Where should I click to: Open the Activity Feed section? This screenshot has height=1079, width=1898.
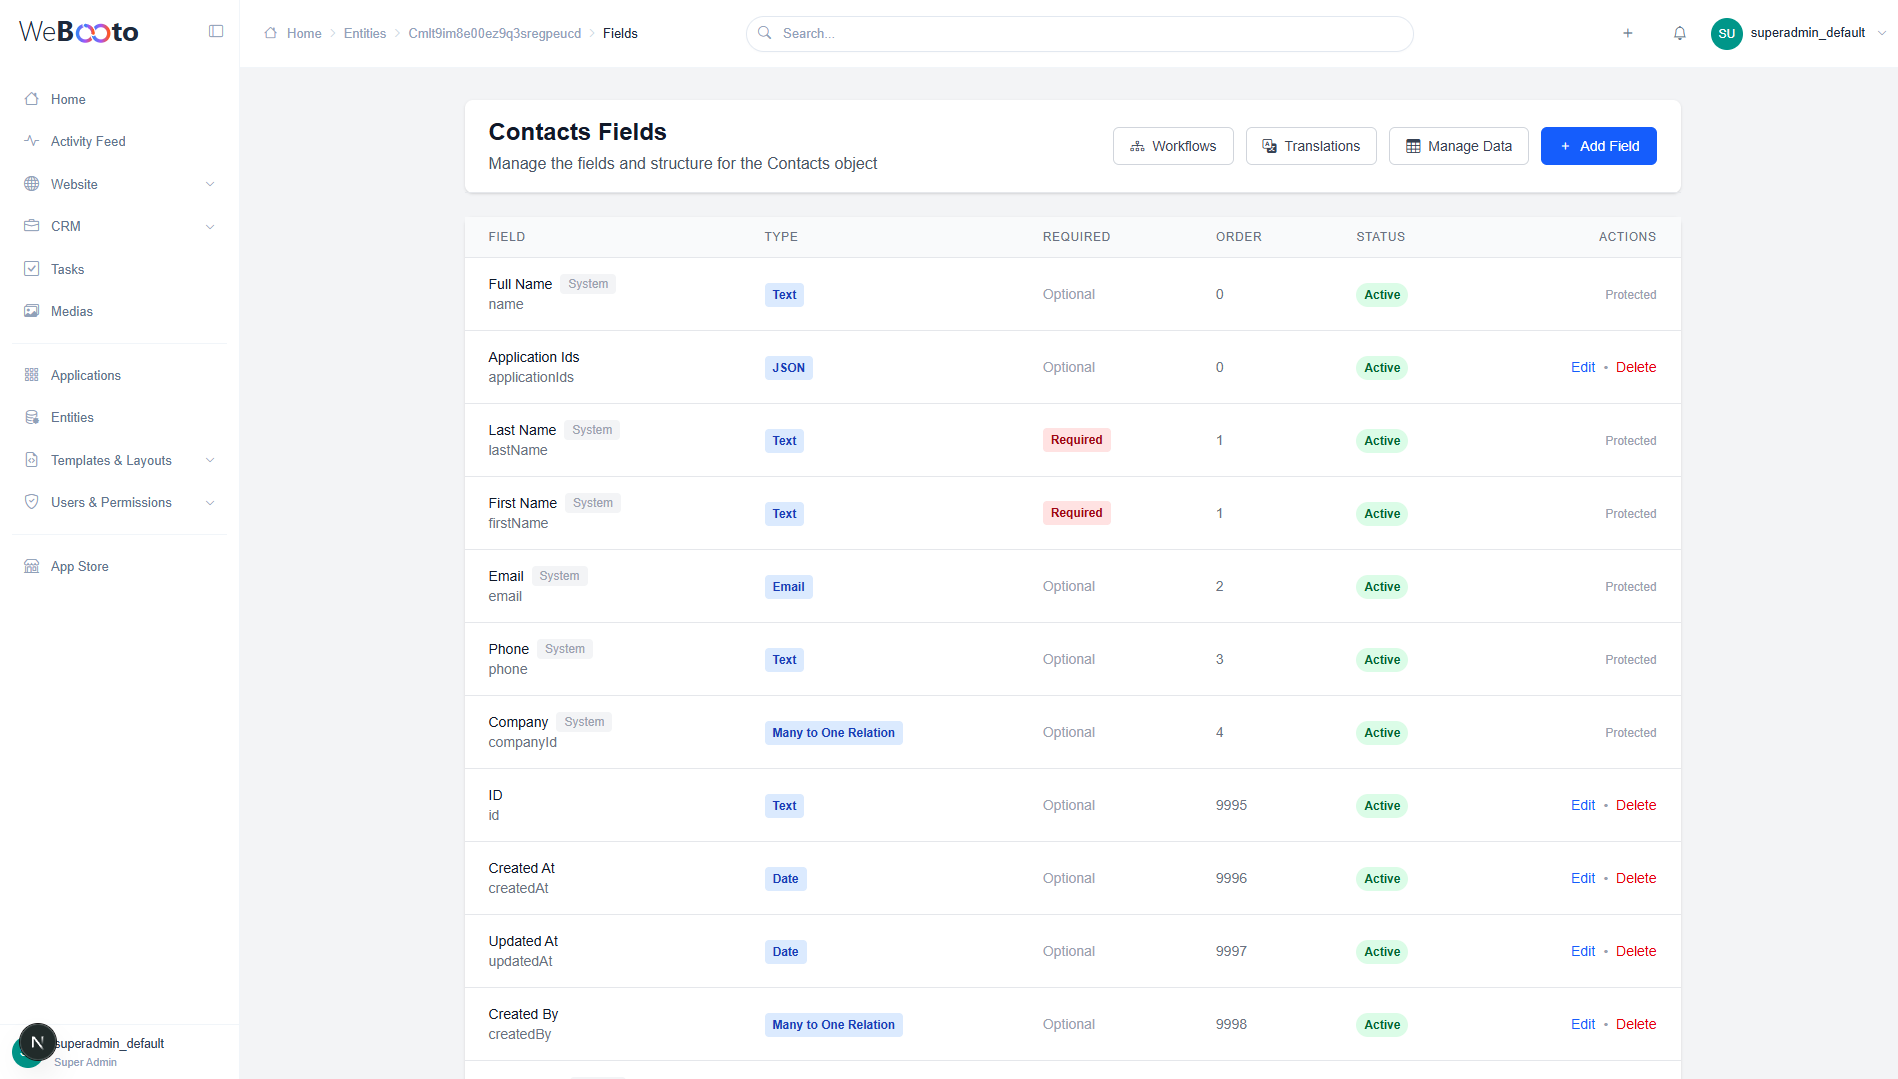[87, 141]
